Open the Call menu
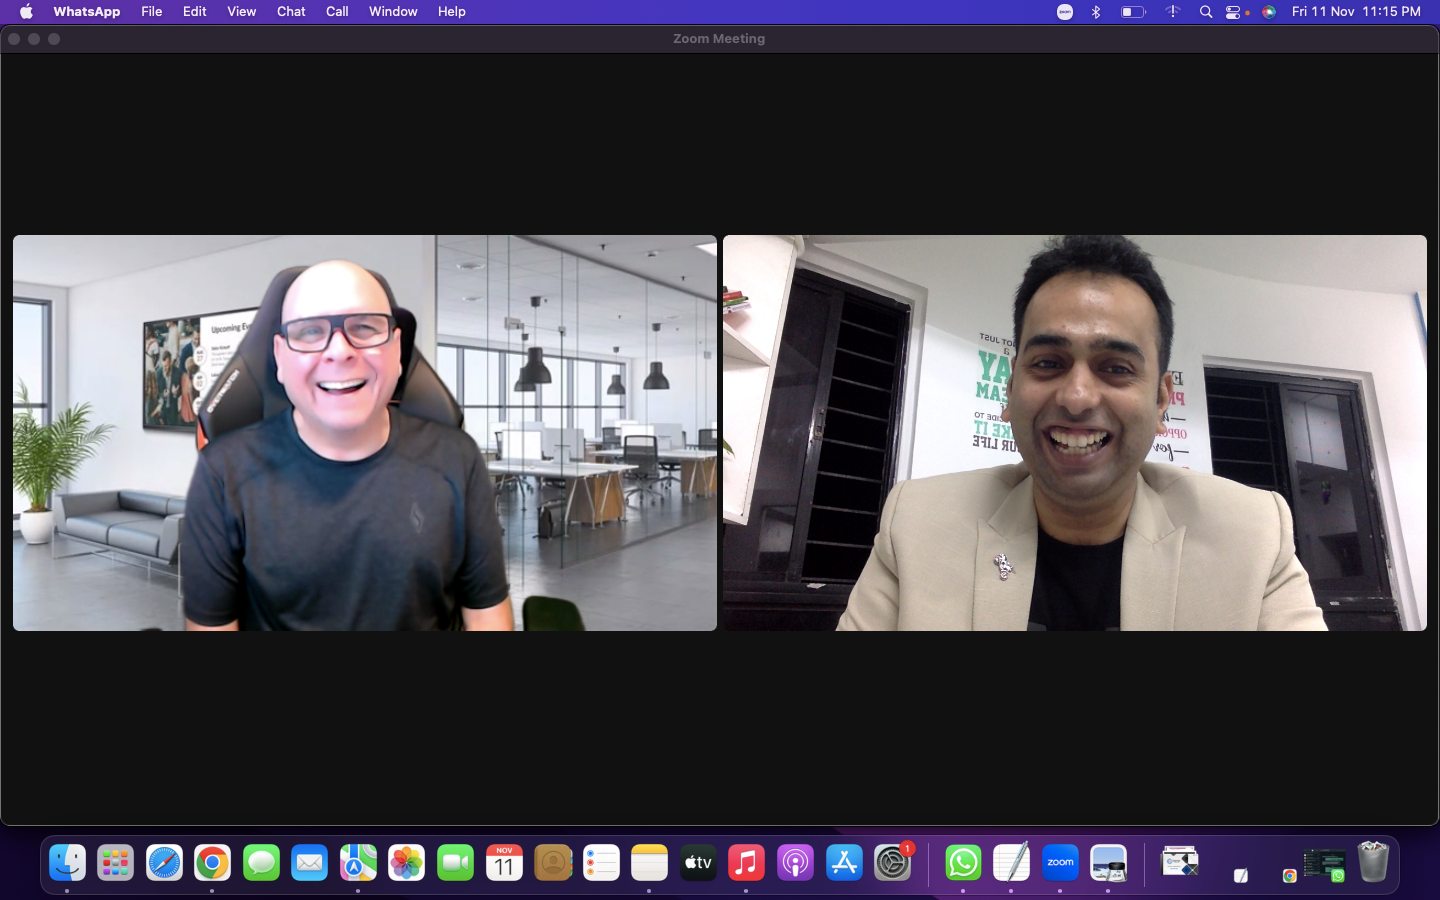Screen dimensions: 1440x900 tap(337, 12)
